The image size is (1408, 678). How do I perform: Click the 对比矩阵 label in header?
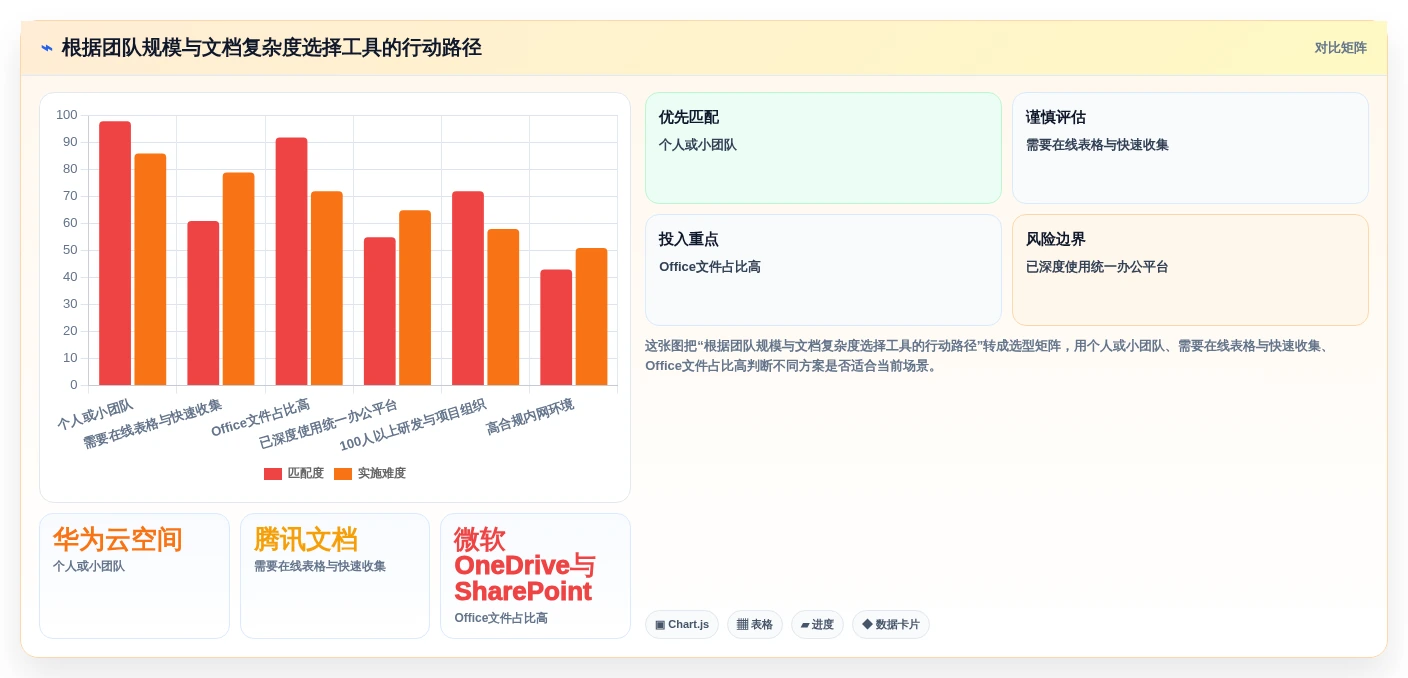point(1340,48)
